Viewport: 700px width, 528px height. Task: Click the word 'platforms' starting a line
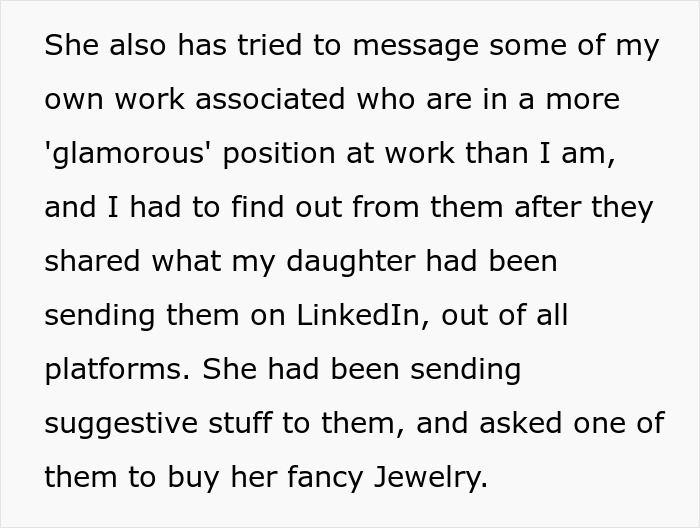click(115, 370)
